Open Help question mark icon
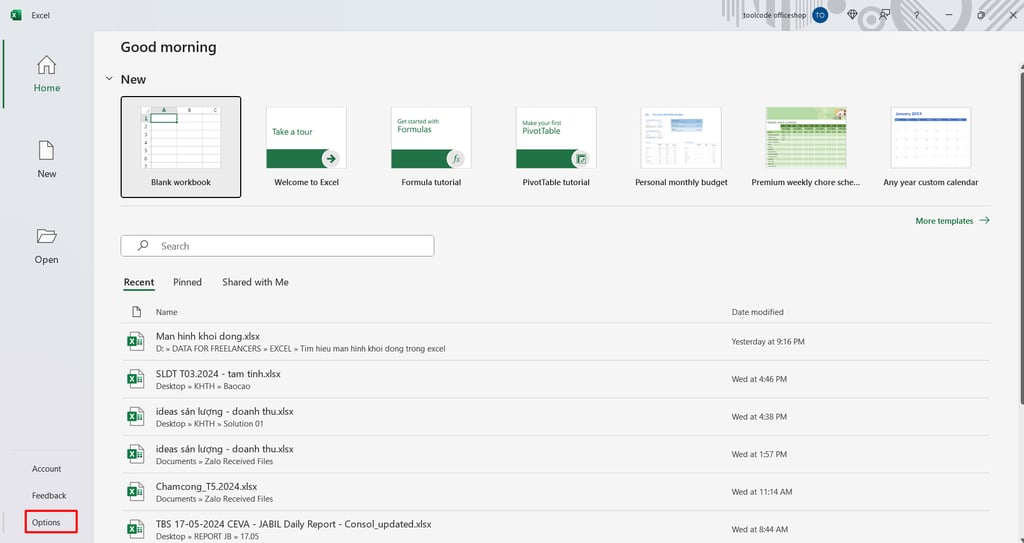The height and width of the screenshot is (543, 1024). pos(916,14)
